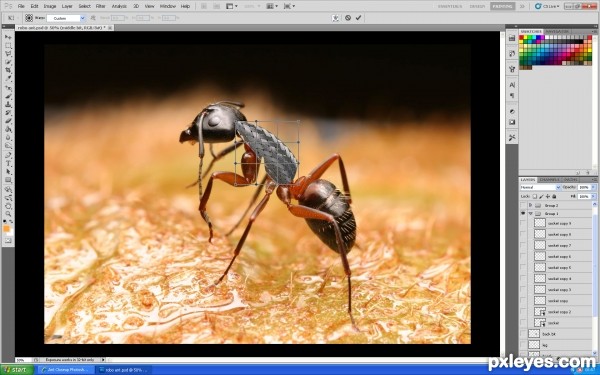Select the Lasso tool

coord(8,54)
